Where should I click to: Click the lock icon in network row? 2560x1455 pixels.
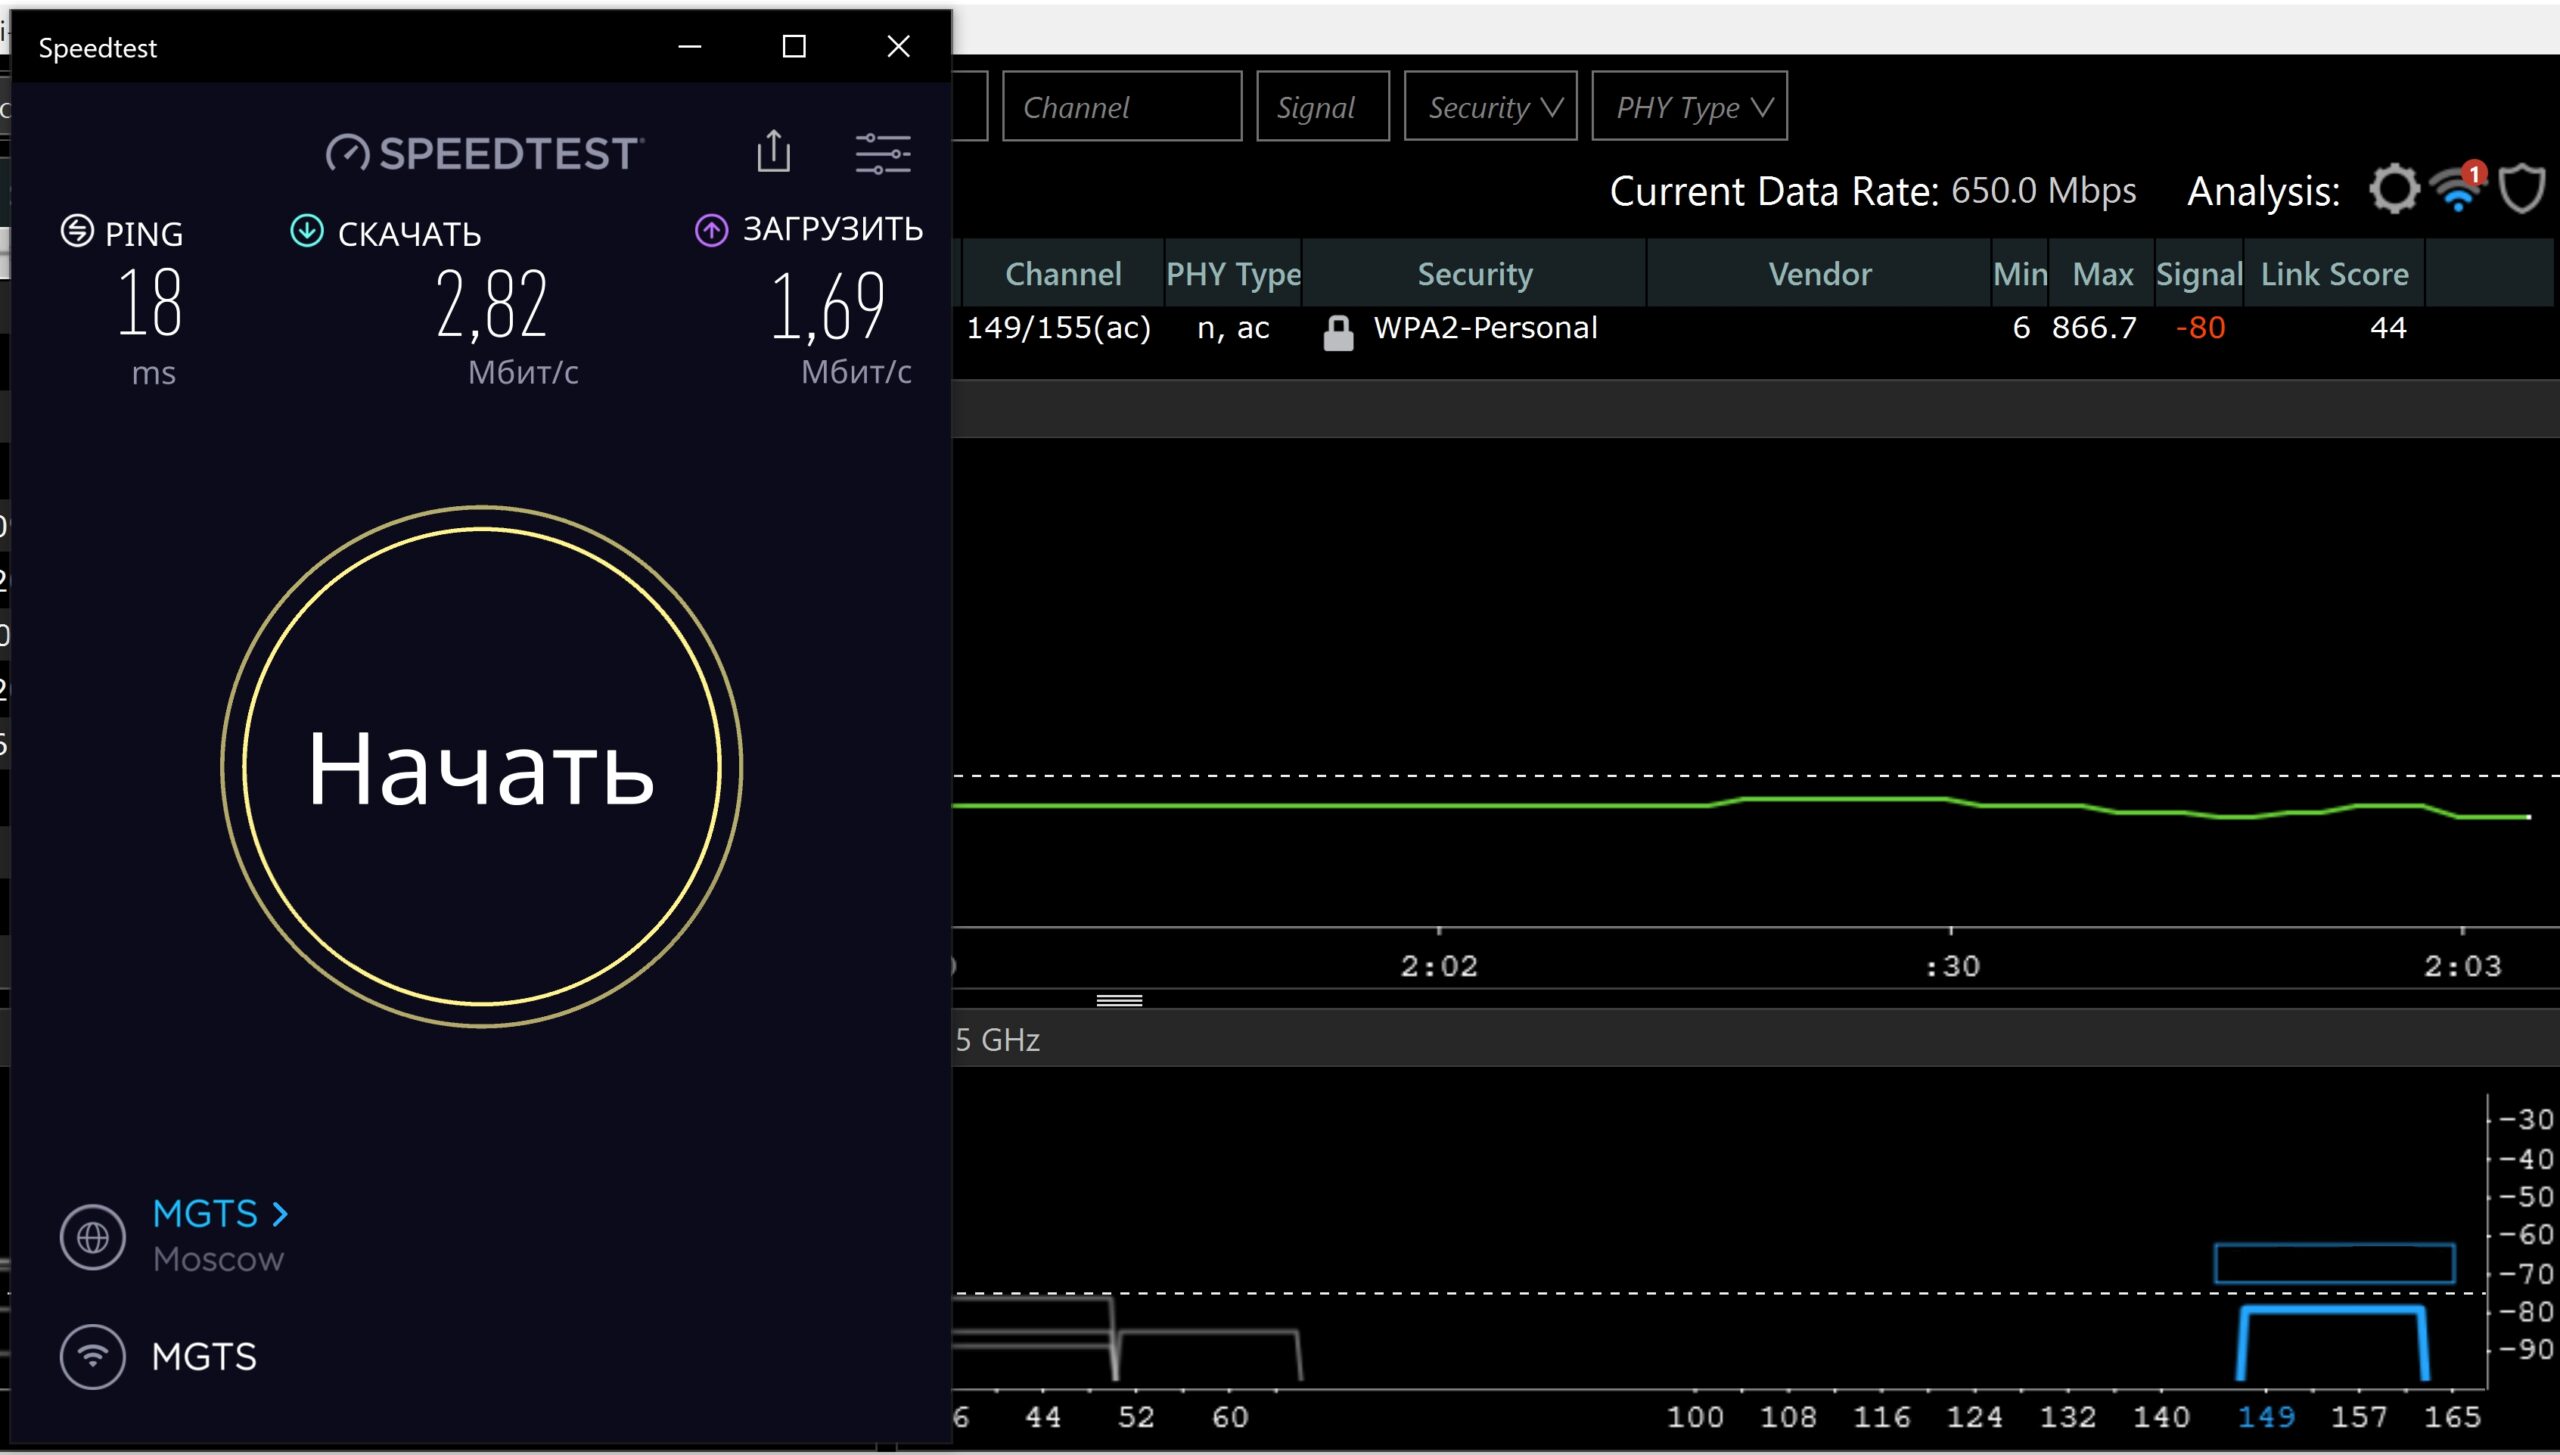[x=1338, y=333]
